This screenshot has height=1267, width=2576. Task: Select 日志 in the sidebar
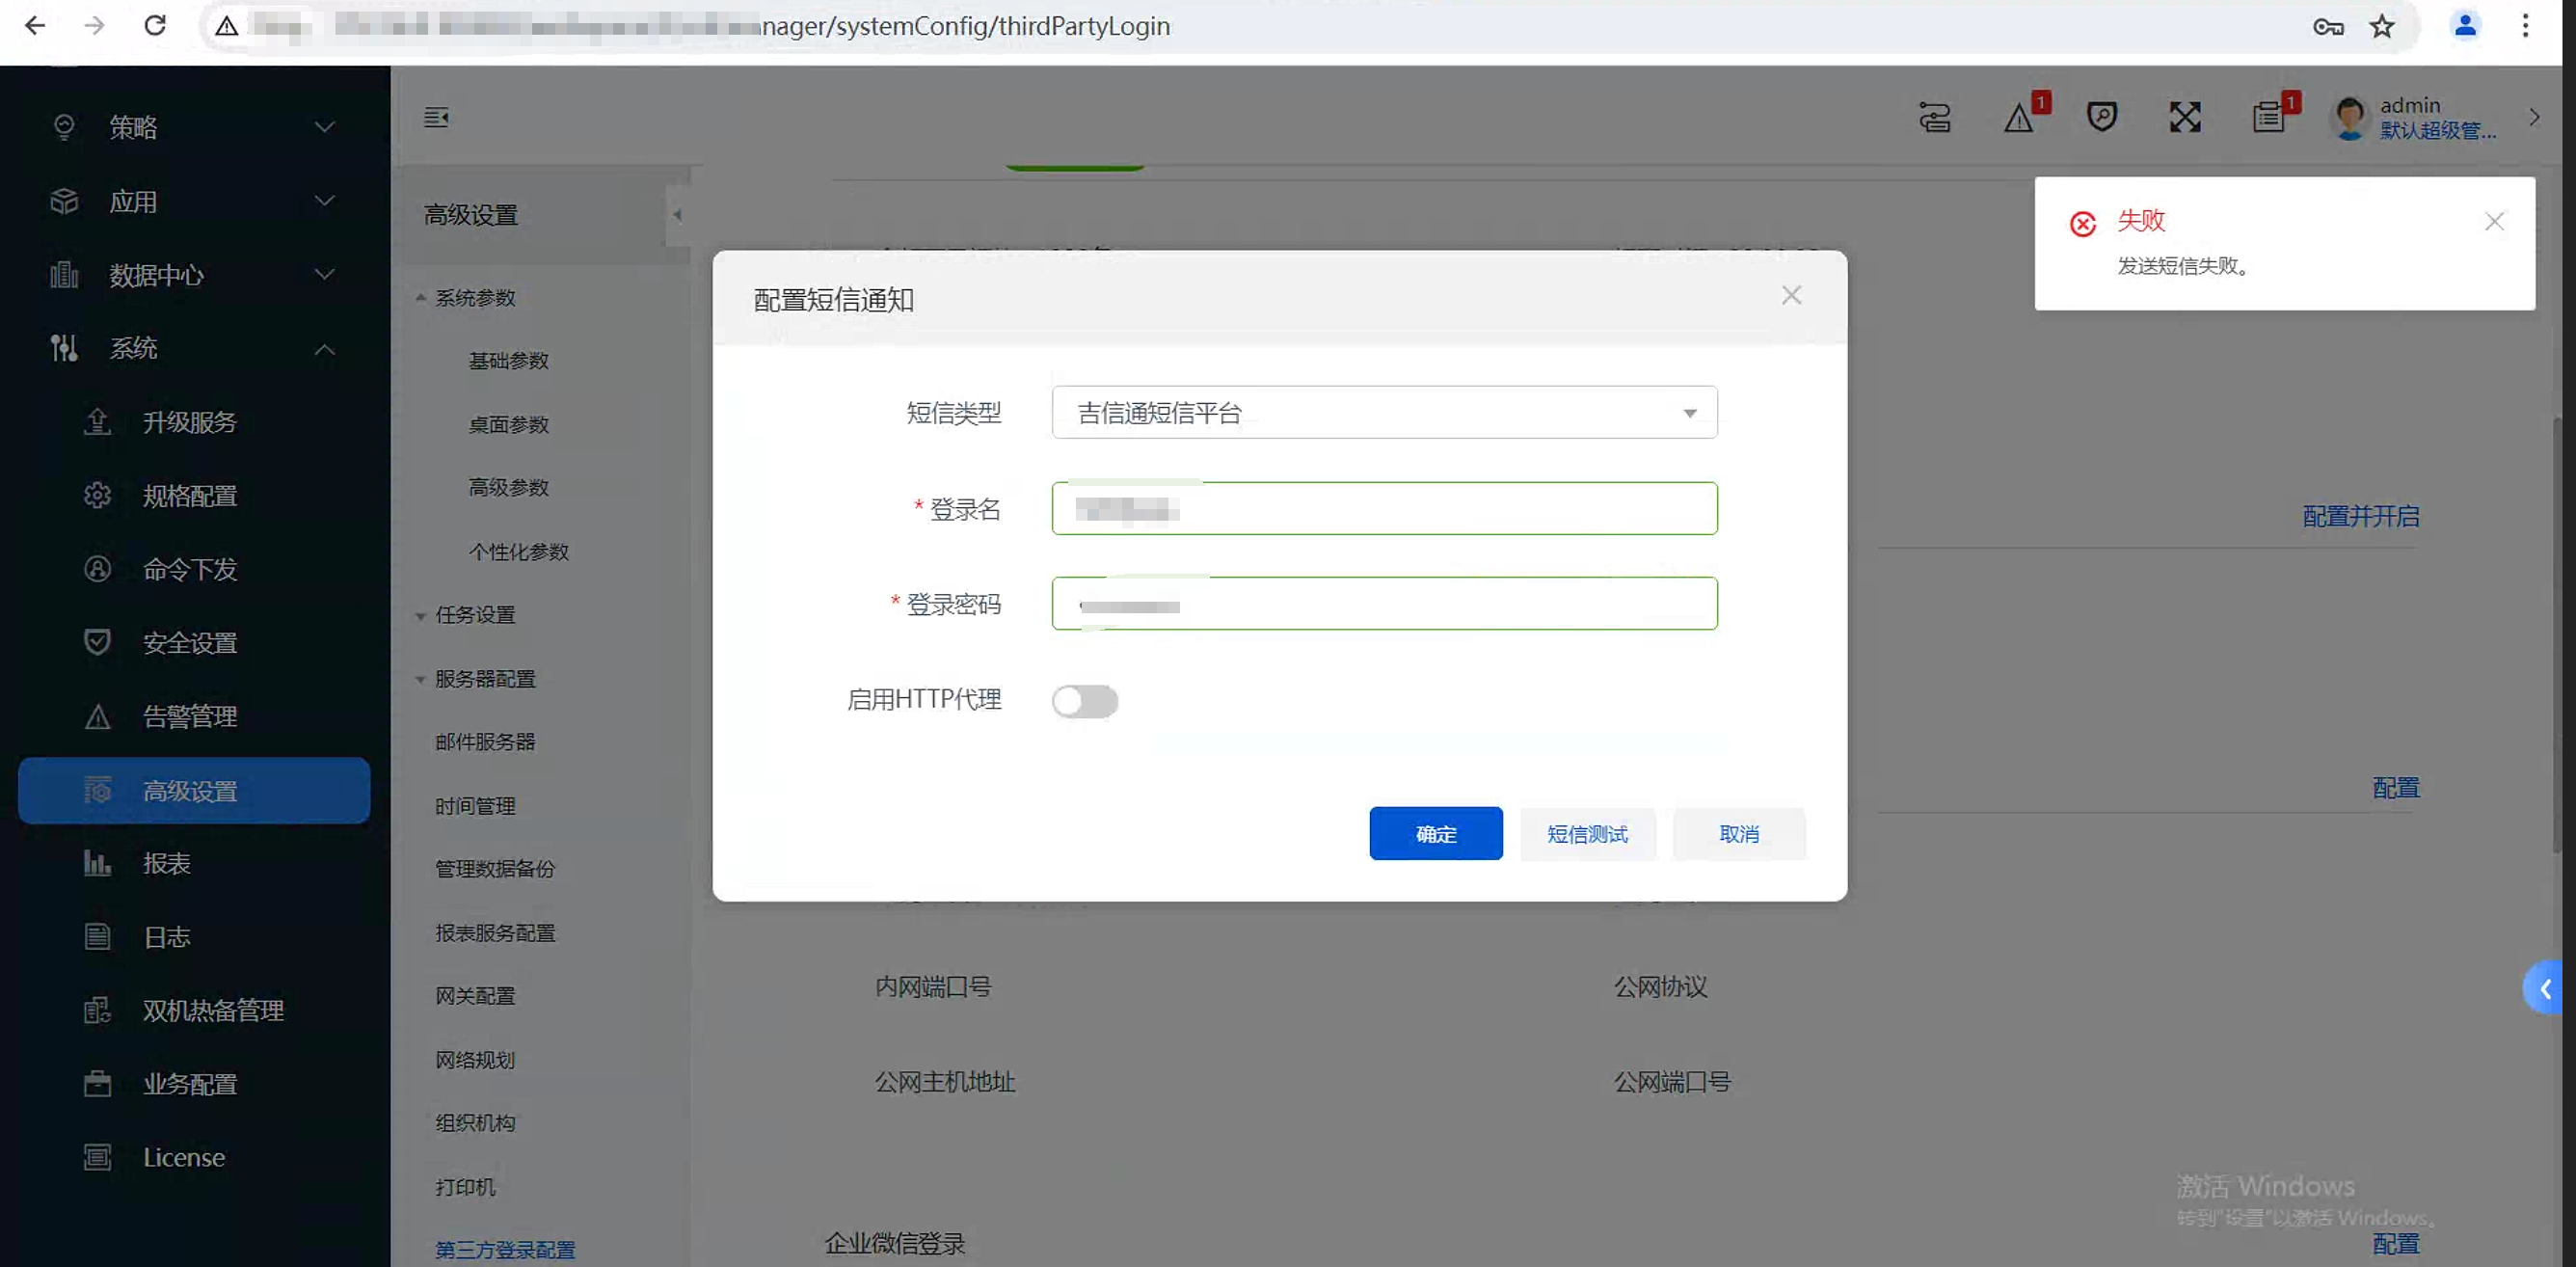166,937
